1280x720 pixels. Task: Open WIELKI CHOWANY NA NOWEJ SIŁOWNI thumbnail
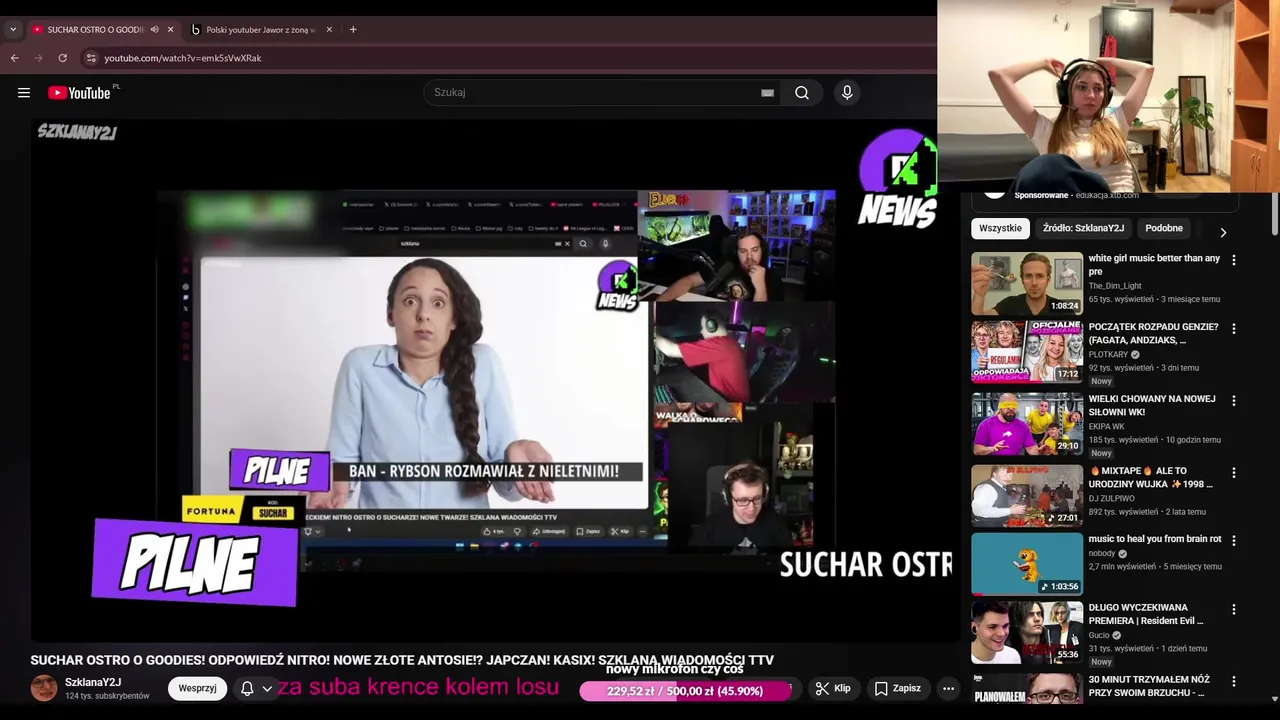coord(1027,424)
